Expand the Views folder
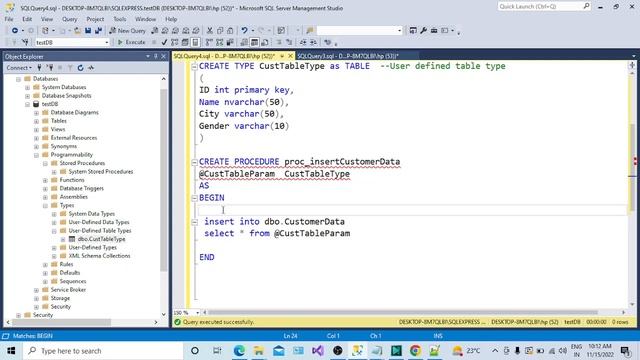The height and width of the screenshot is (360, 640). coord(36,129)
